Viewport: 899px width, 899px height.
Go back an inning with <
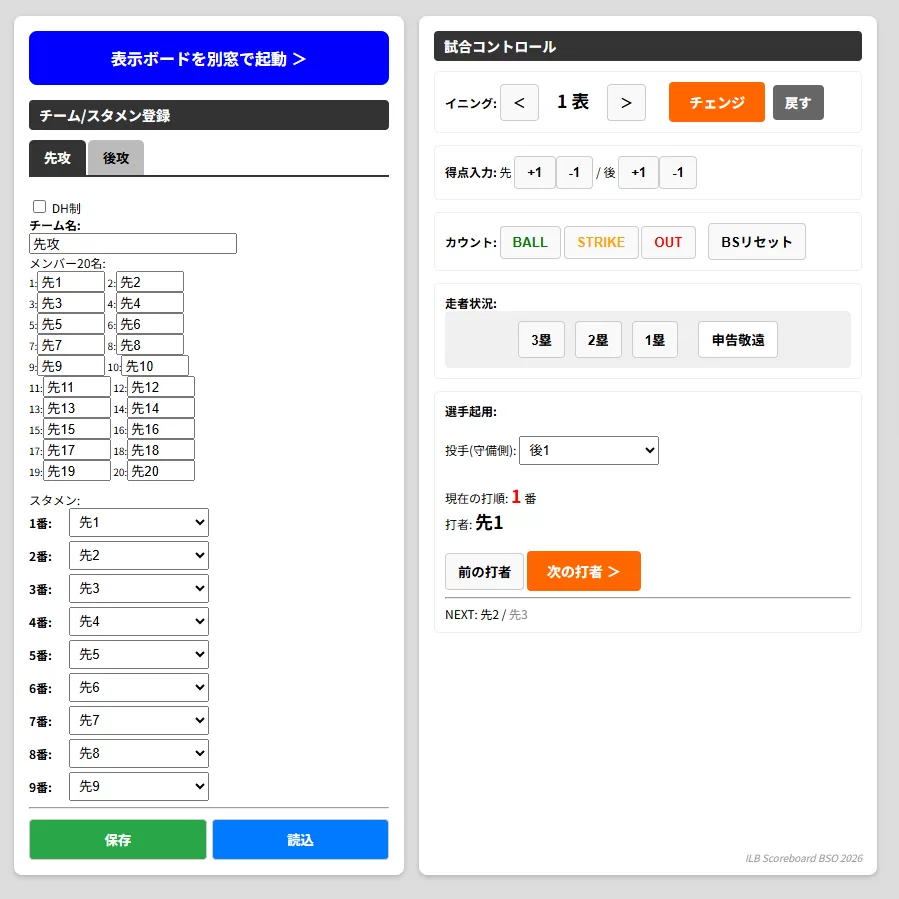pos(519,102)
